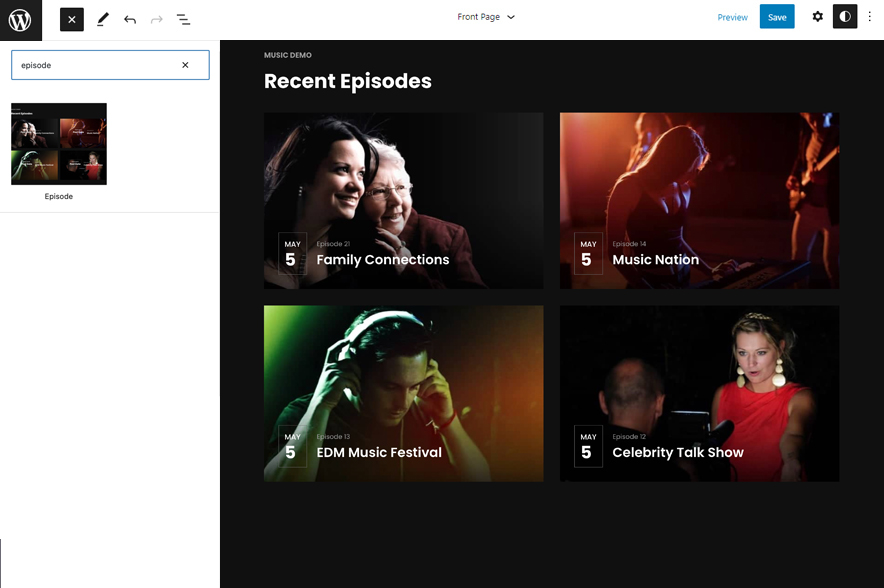Click the Preview link
The width and height of the screenshot is (884, 588).
point(732,17)
